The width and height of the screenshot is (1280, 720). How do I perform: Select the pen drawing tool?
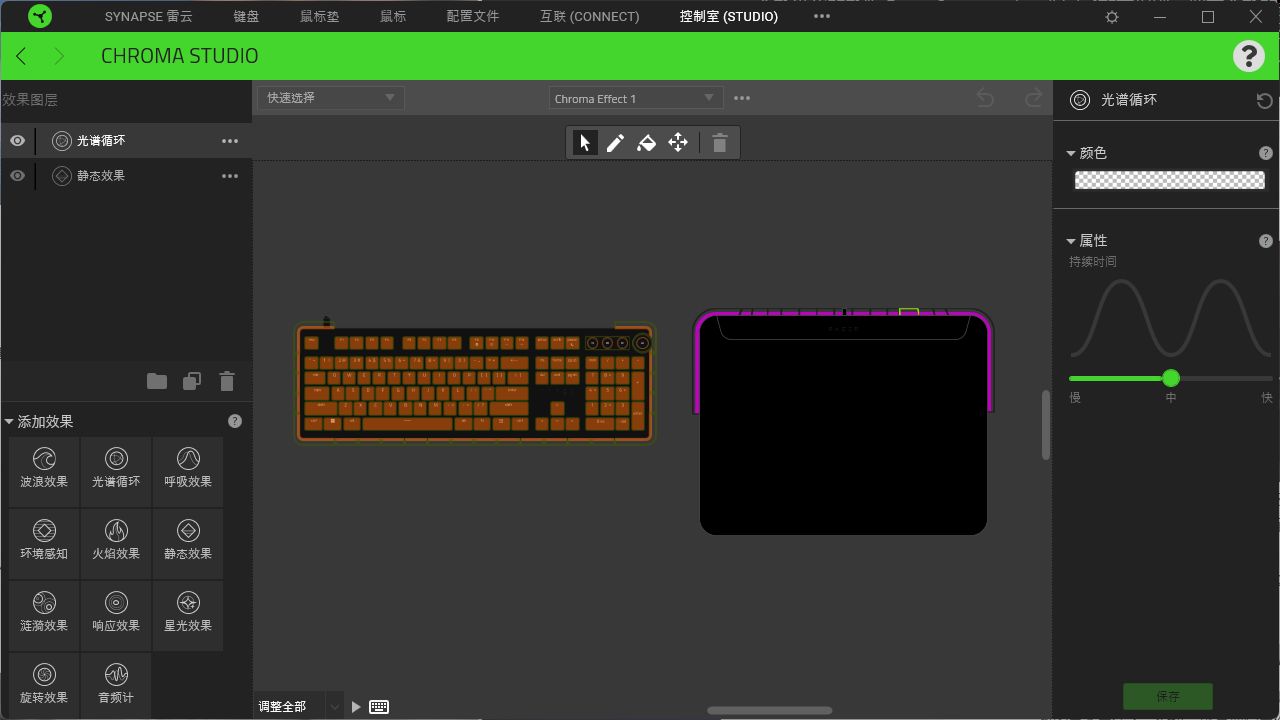[615, 143]
